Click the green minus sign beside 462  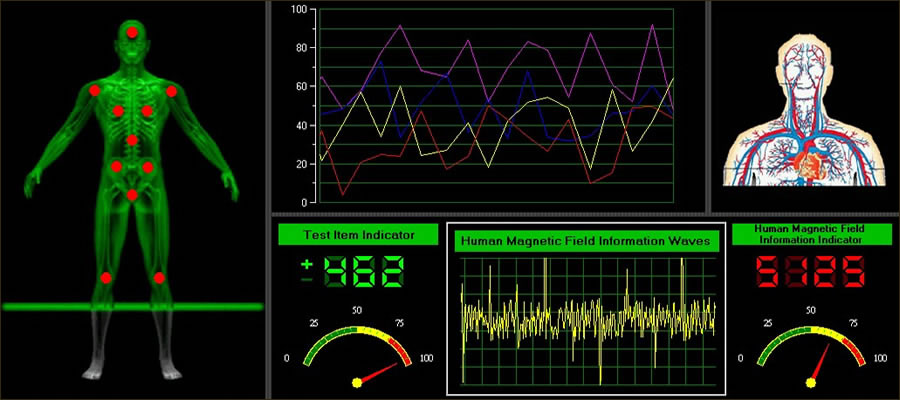[306, 280]
